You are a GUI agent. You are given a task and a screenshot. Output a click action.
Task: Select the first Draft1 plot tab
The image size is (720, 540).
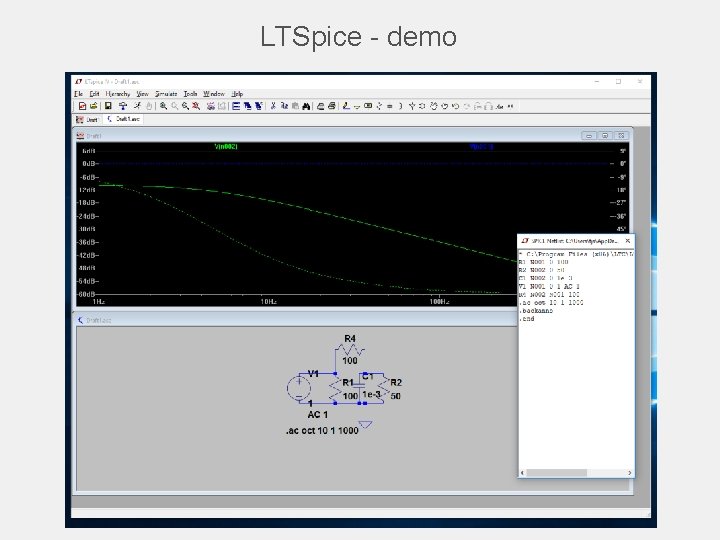(89, 118)
